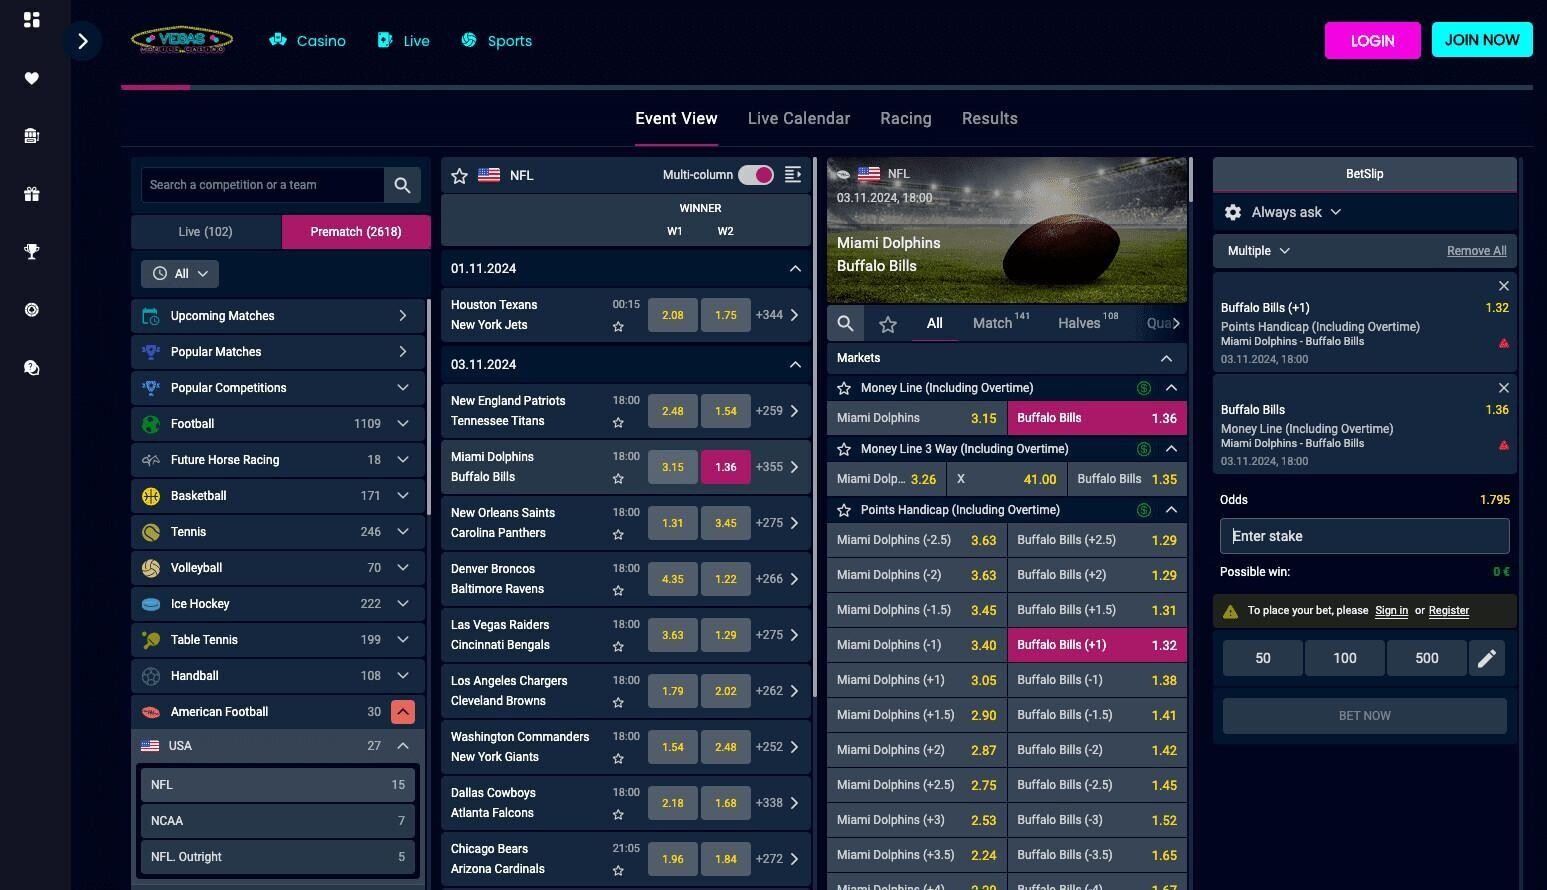The height and width of the screenshot is (890, 1547).
Task: Open BetSlip settings gear icon
Action: pos(1233,212)
